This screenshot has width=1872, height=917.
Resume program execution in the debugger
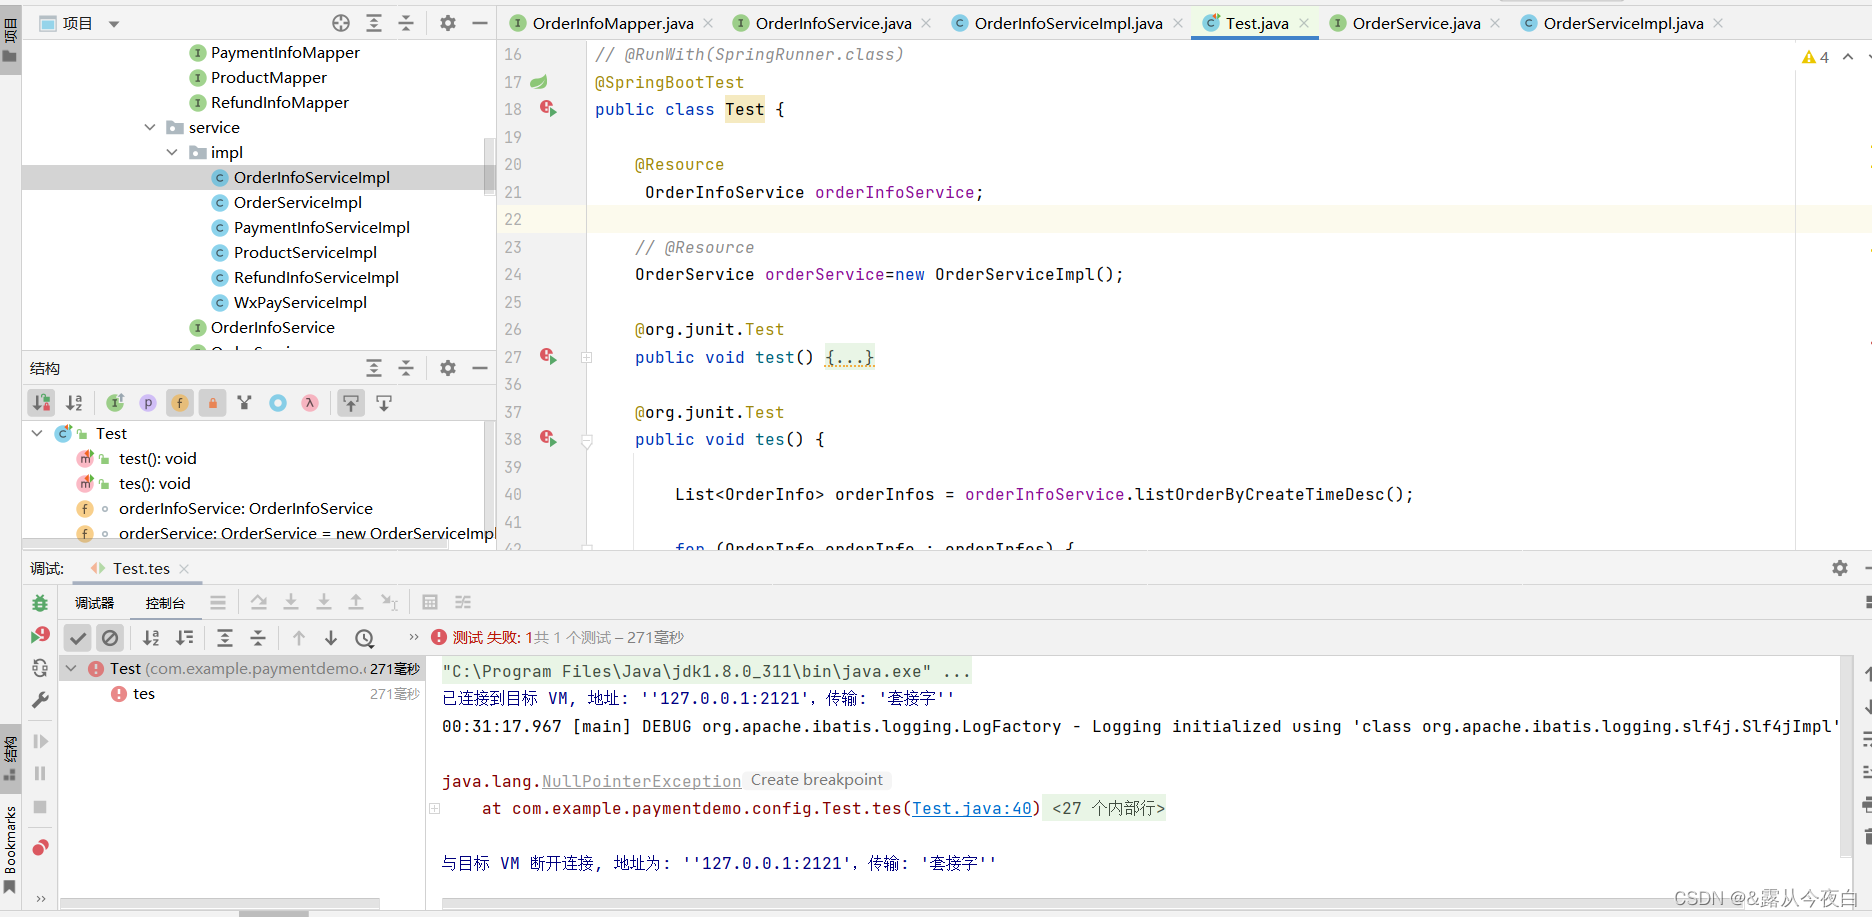[40, 741]
